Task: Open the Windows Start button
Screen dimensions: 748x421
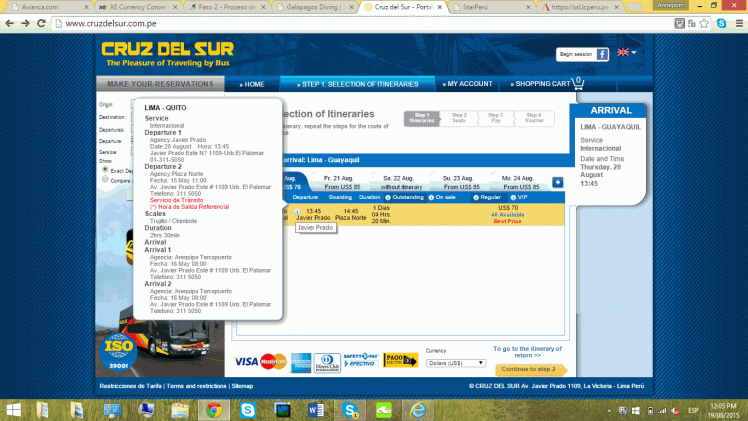Action: pyautogui.click(x=13, y=410)
